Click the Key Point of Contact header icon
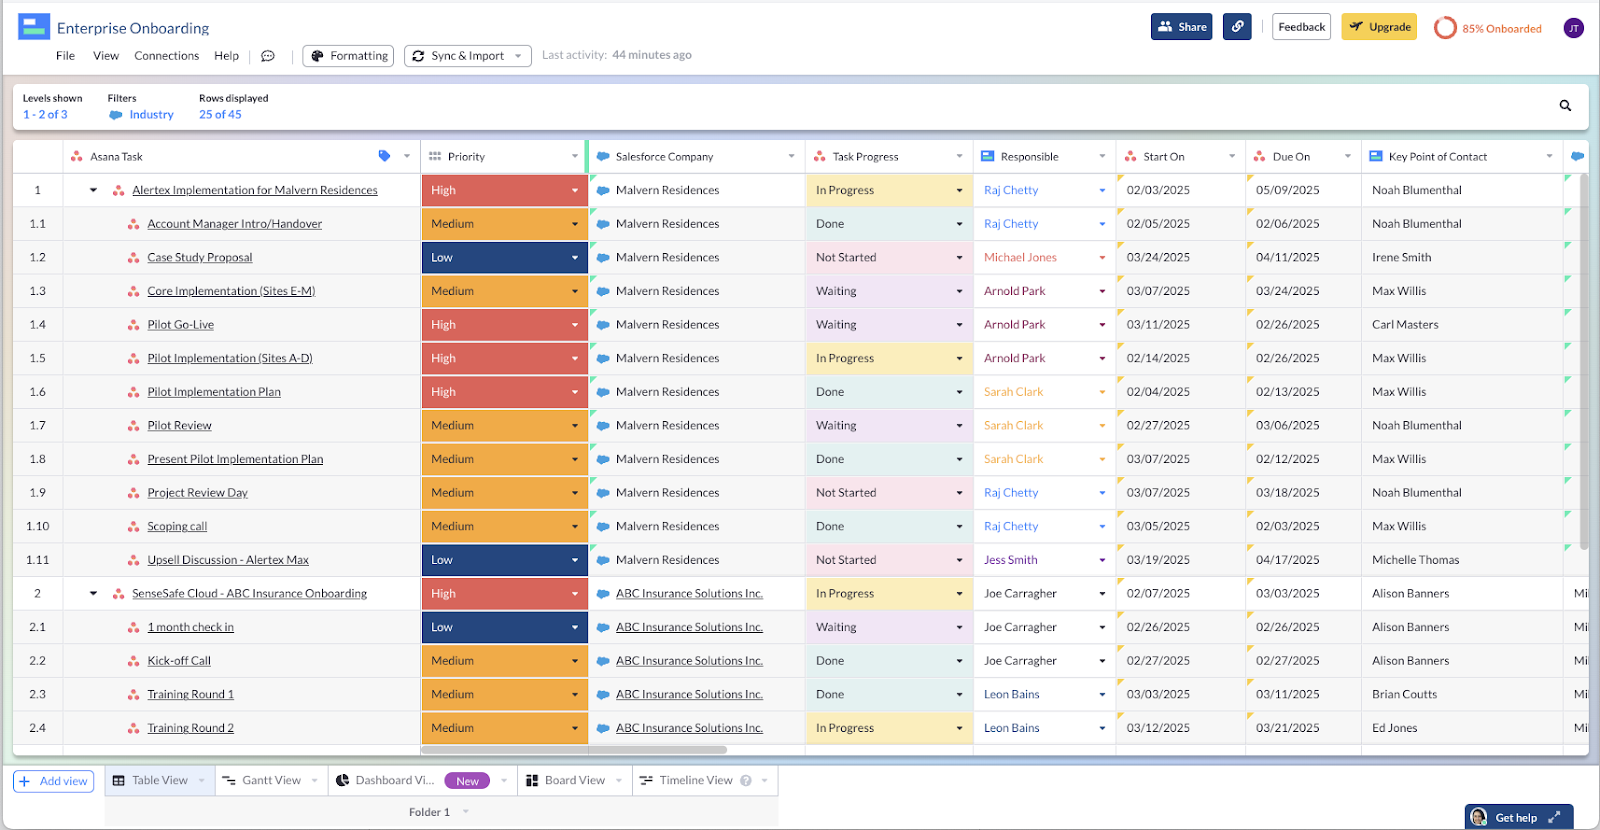 click(x=1376, y=156)
